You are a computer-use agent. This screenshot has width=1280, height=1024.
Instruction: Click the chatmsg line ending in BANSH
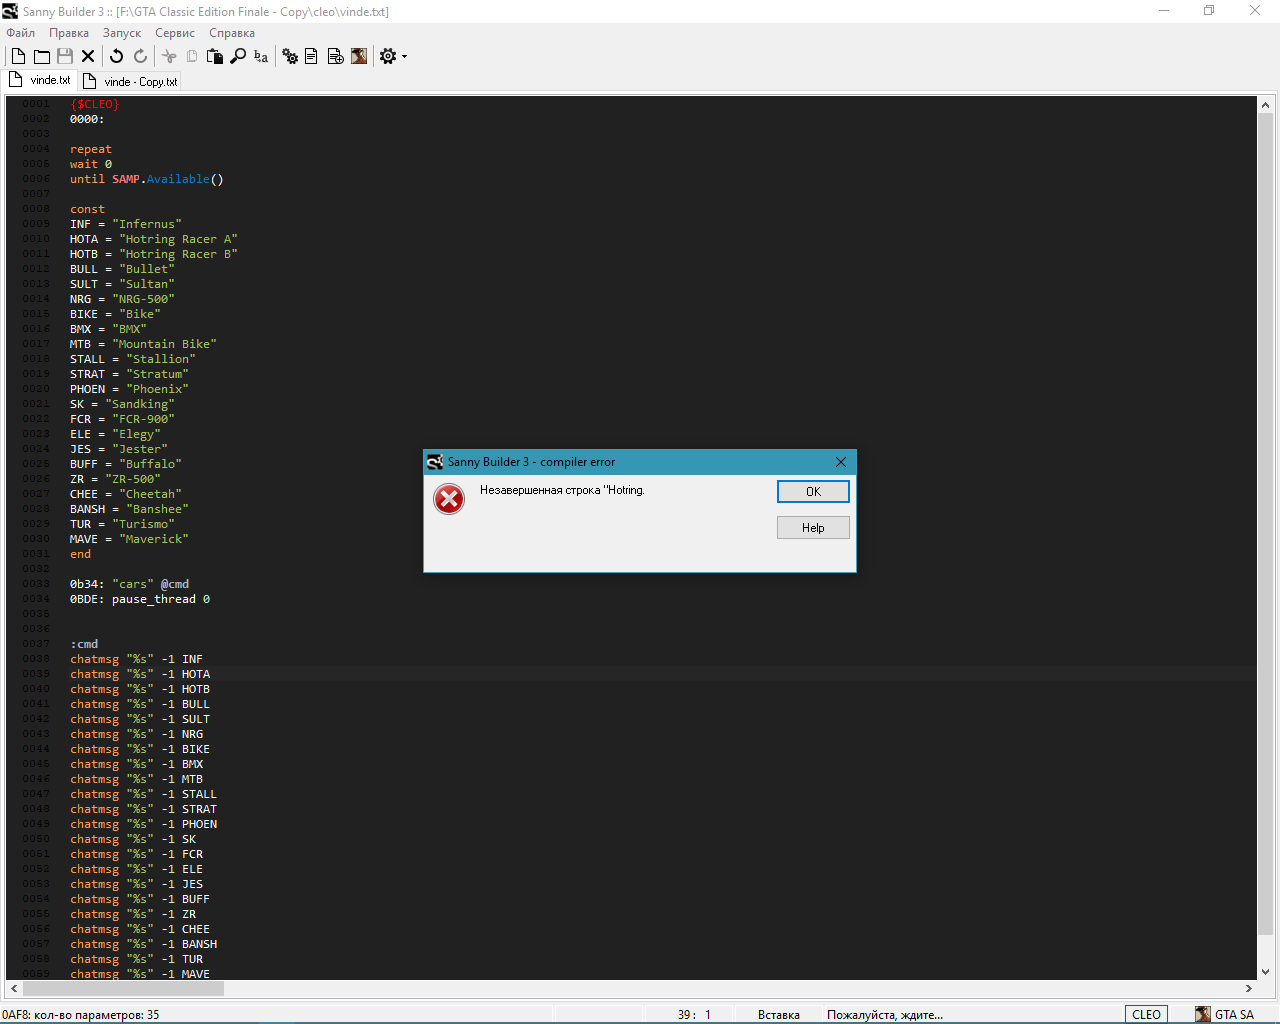pyautogui.click(x=143, y=944)
